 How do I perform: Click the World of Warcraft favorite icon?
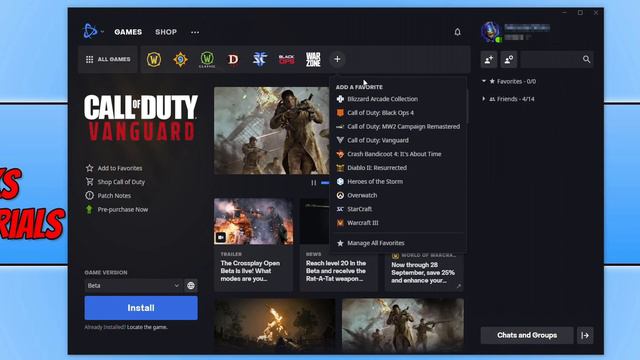point(154,60)
